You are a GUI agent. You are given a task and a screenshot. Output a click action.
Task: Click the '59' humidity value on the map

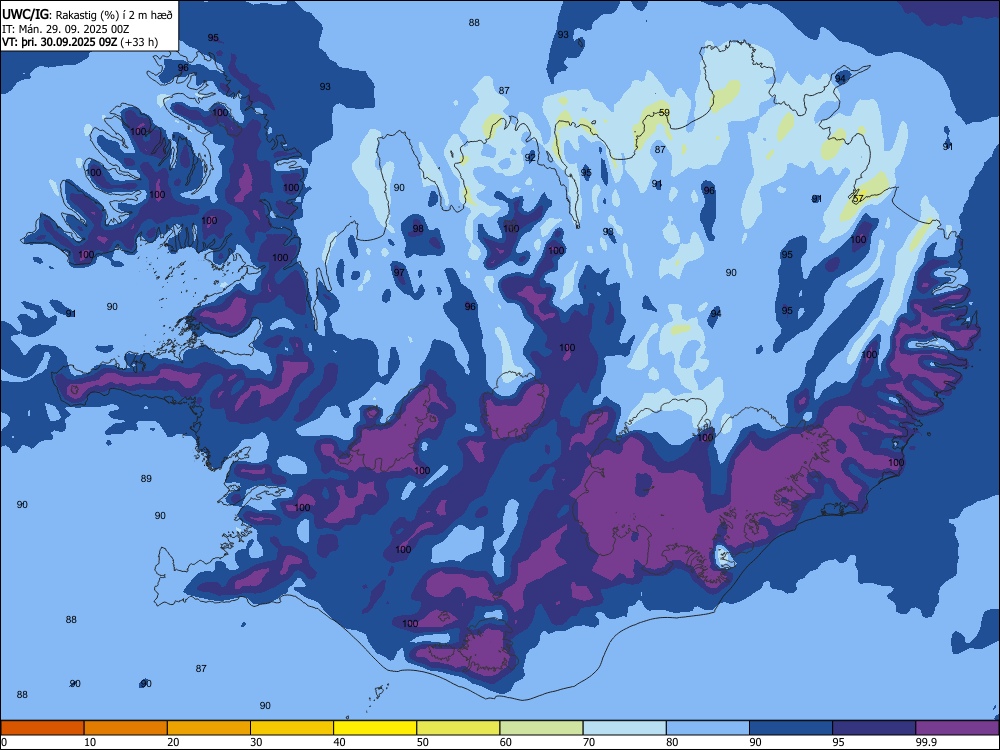point(664,113)
